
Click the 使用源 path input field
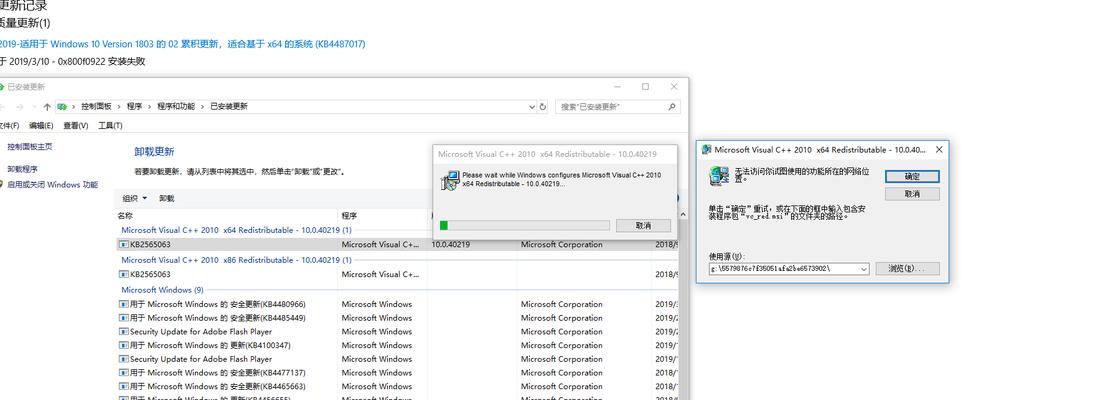784,268
